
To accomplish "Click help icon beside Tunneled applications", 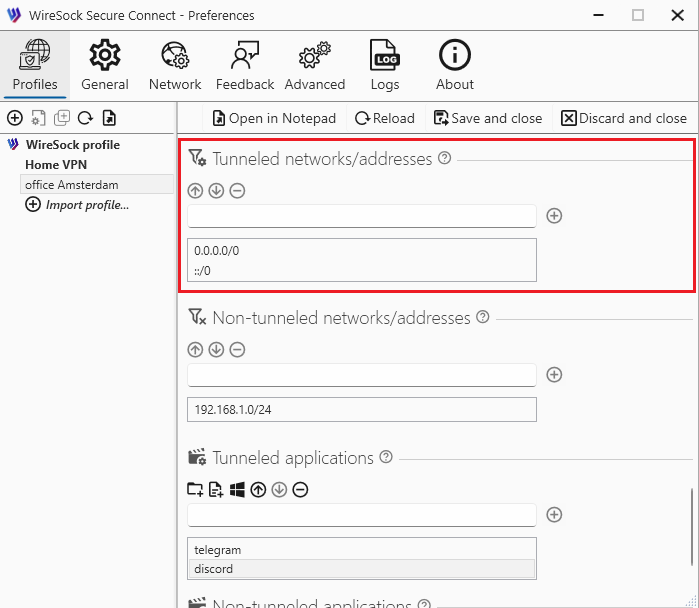I will pos(386,457).
